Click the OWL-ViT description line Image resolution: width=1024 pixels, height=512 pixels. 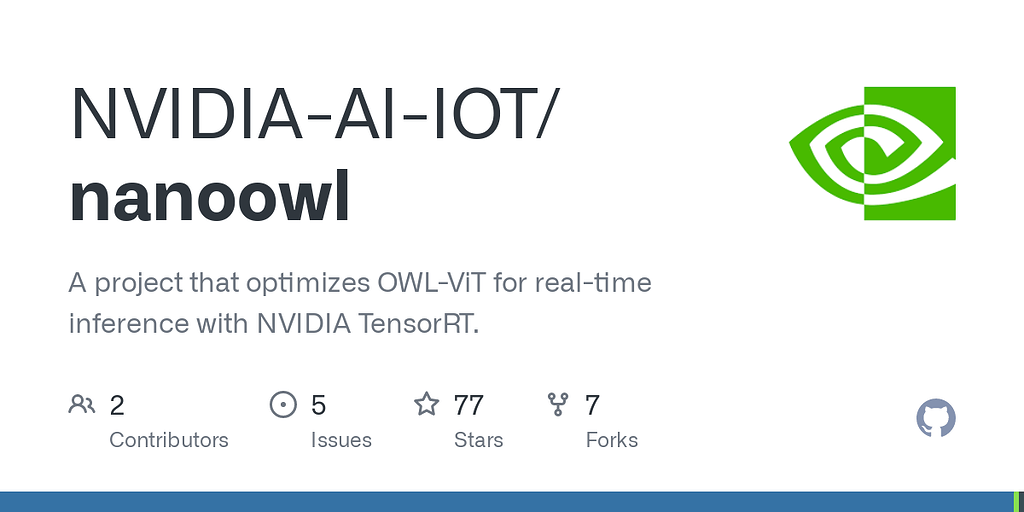point(360,283)
